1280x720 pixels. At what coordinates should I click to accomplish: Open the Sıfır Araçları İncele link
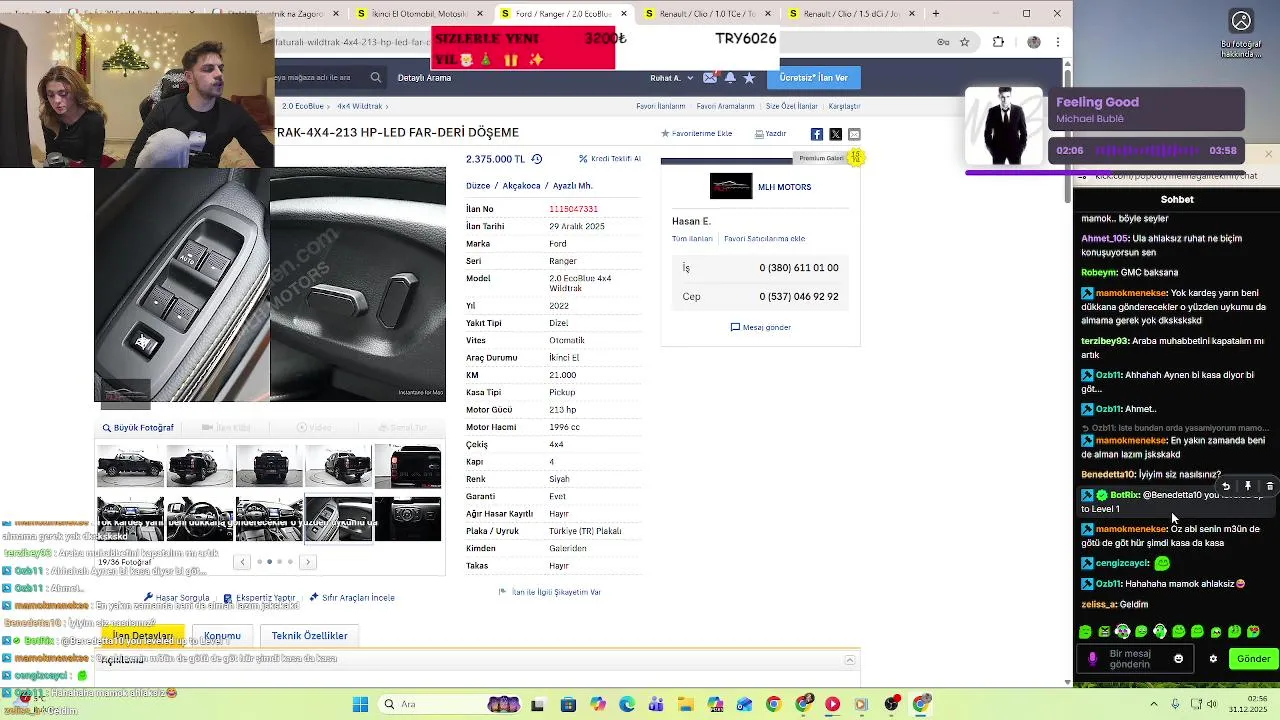pos(352,598)
